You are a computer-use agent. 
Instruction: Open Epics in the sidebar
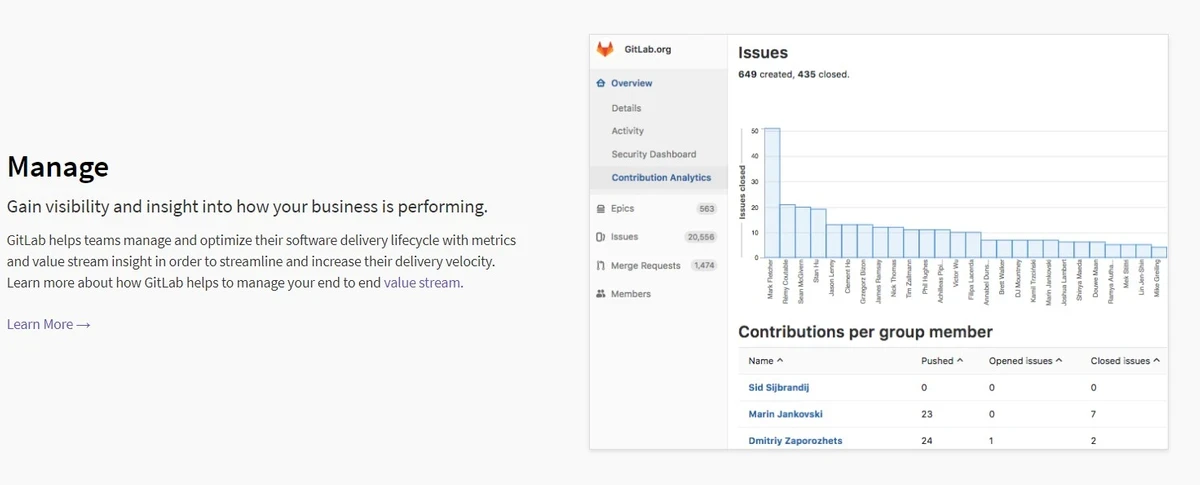tap(622, 209)
